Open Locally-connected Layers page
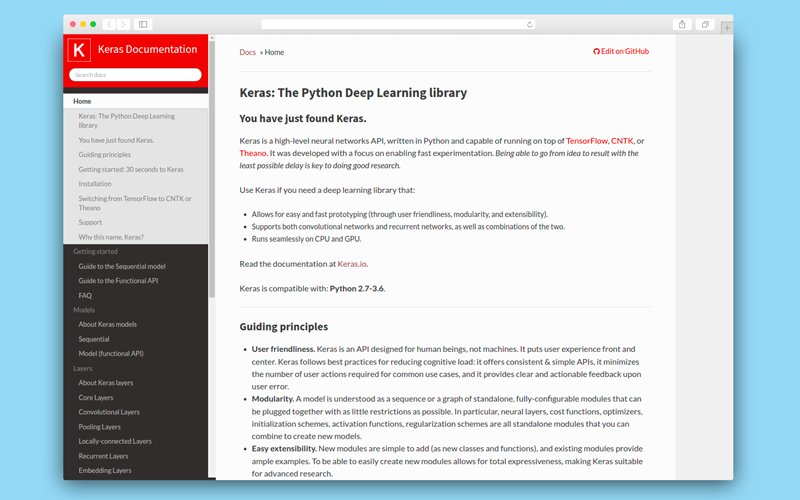Screen dimensions: 800x500 coord(115,441)
